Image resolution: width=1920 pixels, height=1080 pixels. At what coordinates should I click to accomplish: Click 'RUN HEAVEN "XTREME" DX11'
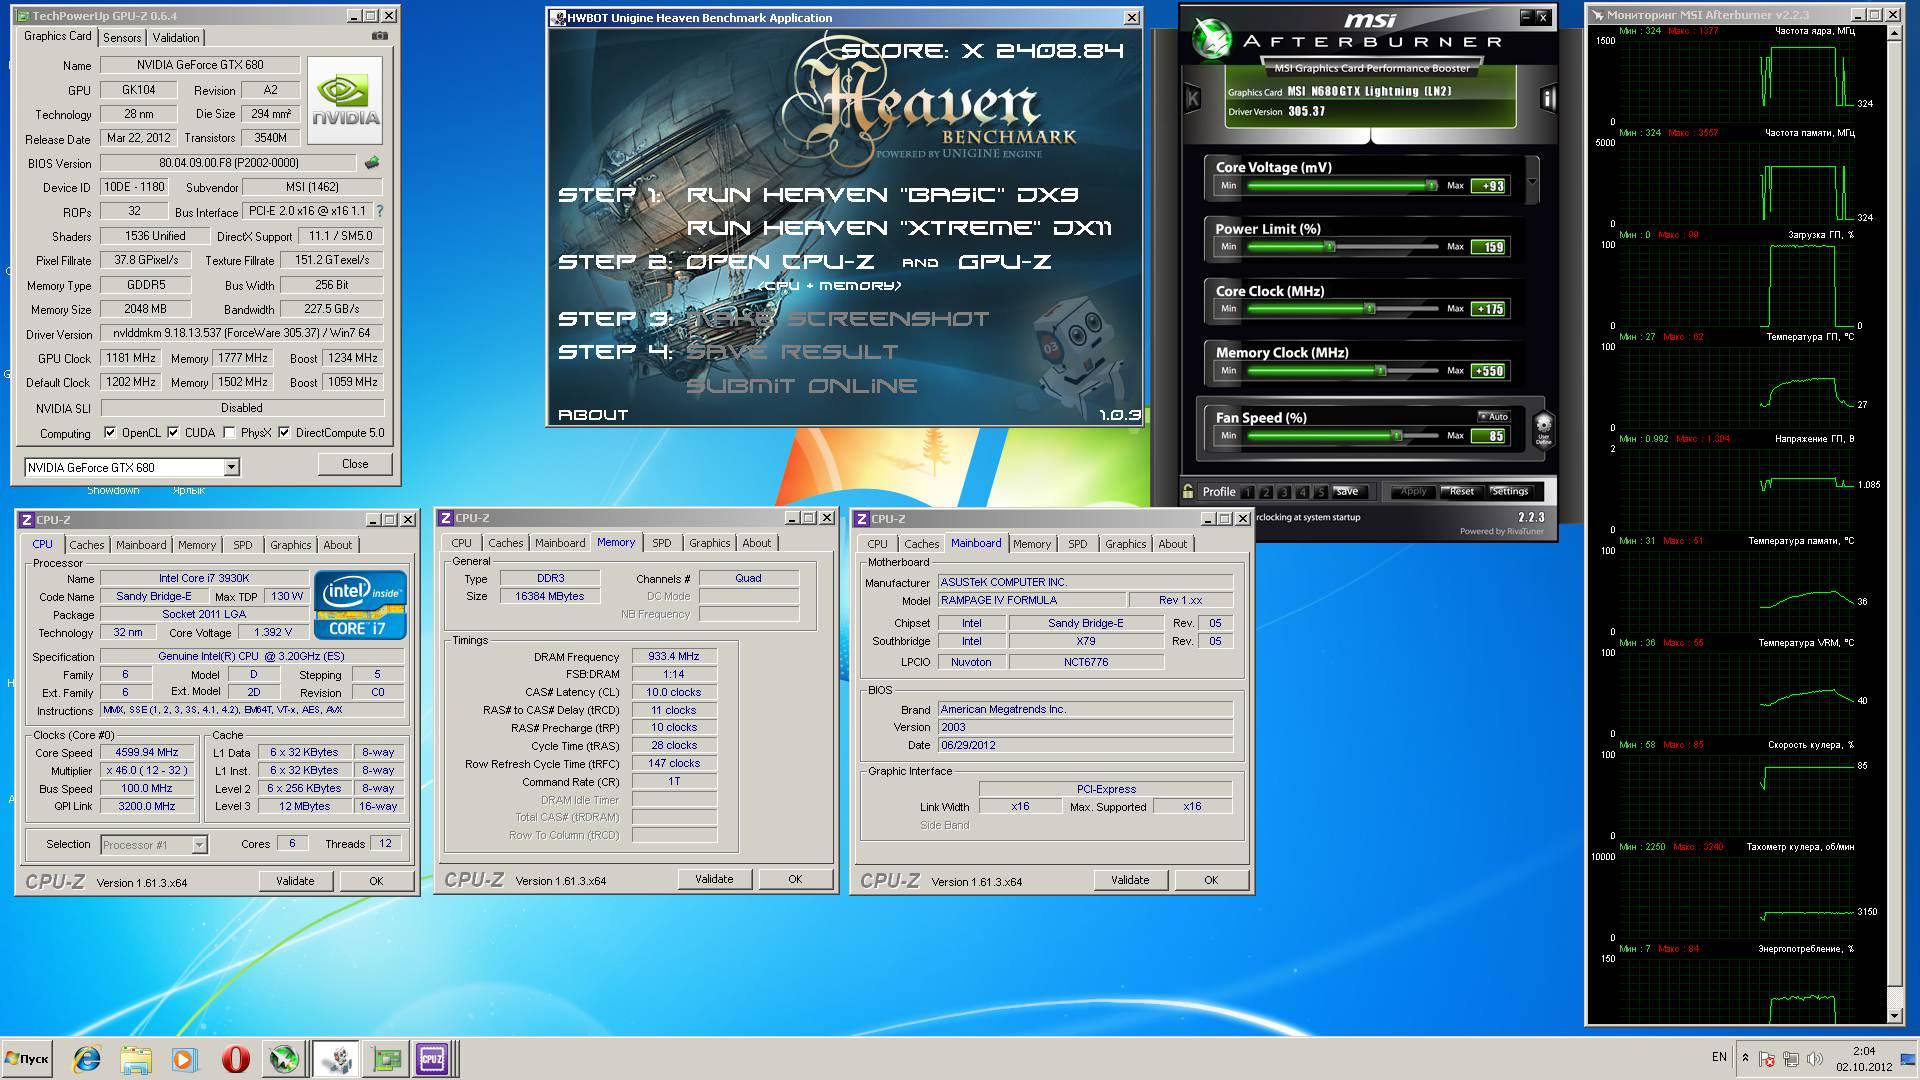pos(899,228)
